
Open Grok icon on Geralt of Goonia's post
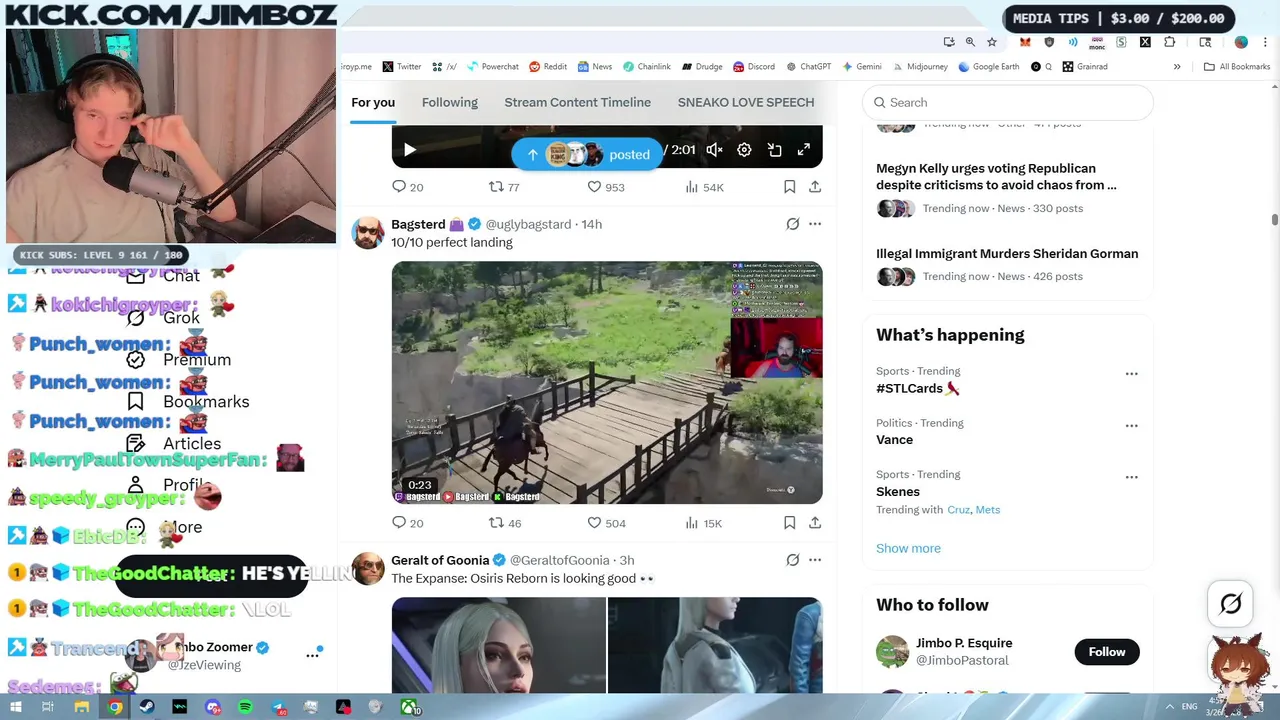click(792, 560)
